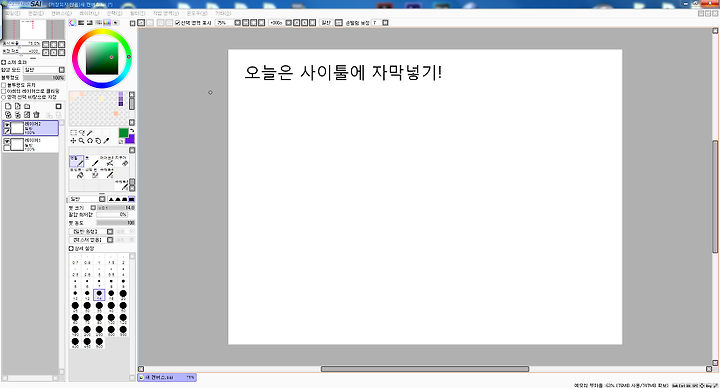The width and height of the screenshot is (720, 388).
Task: Select brush size 14 preset
Action: coord(99,294)
